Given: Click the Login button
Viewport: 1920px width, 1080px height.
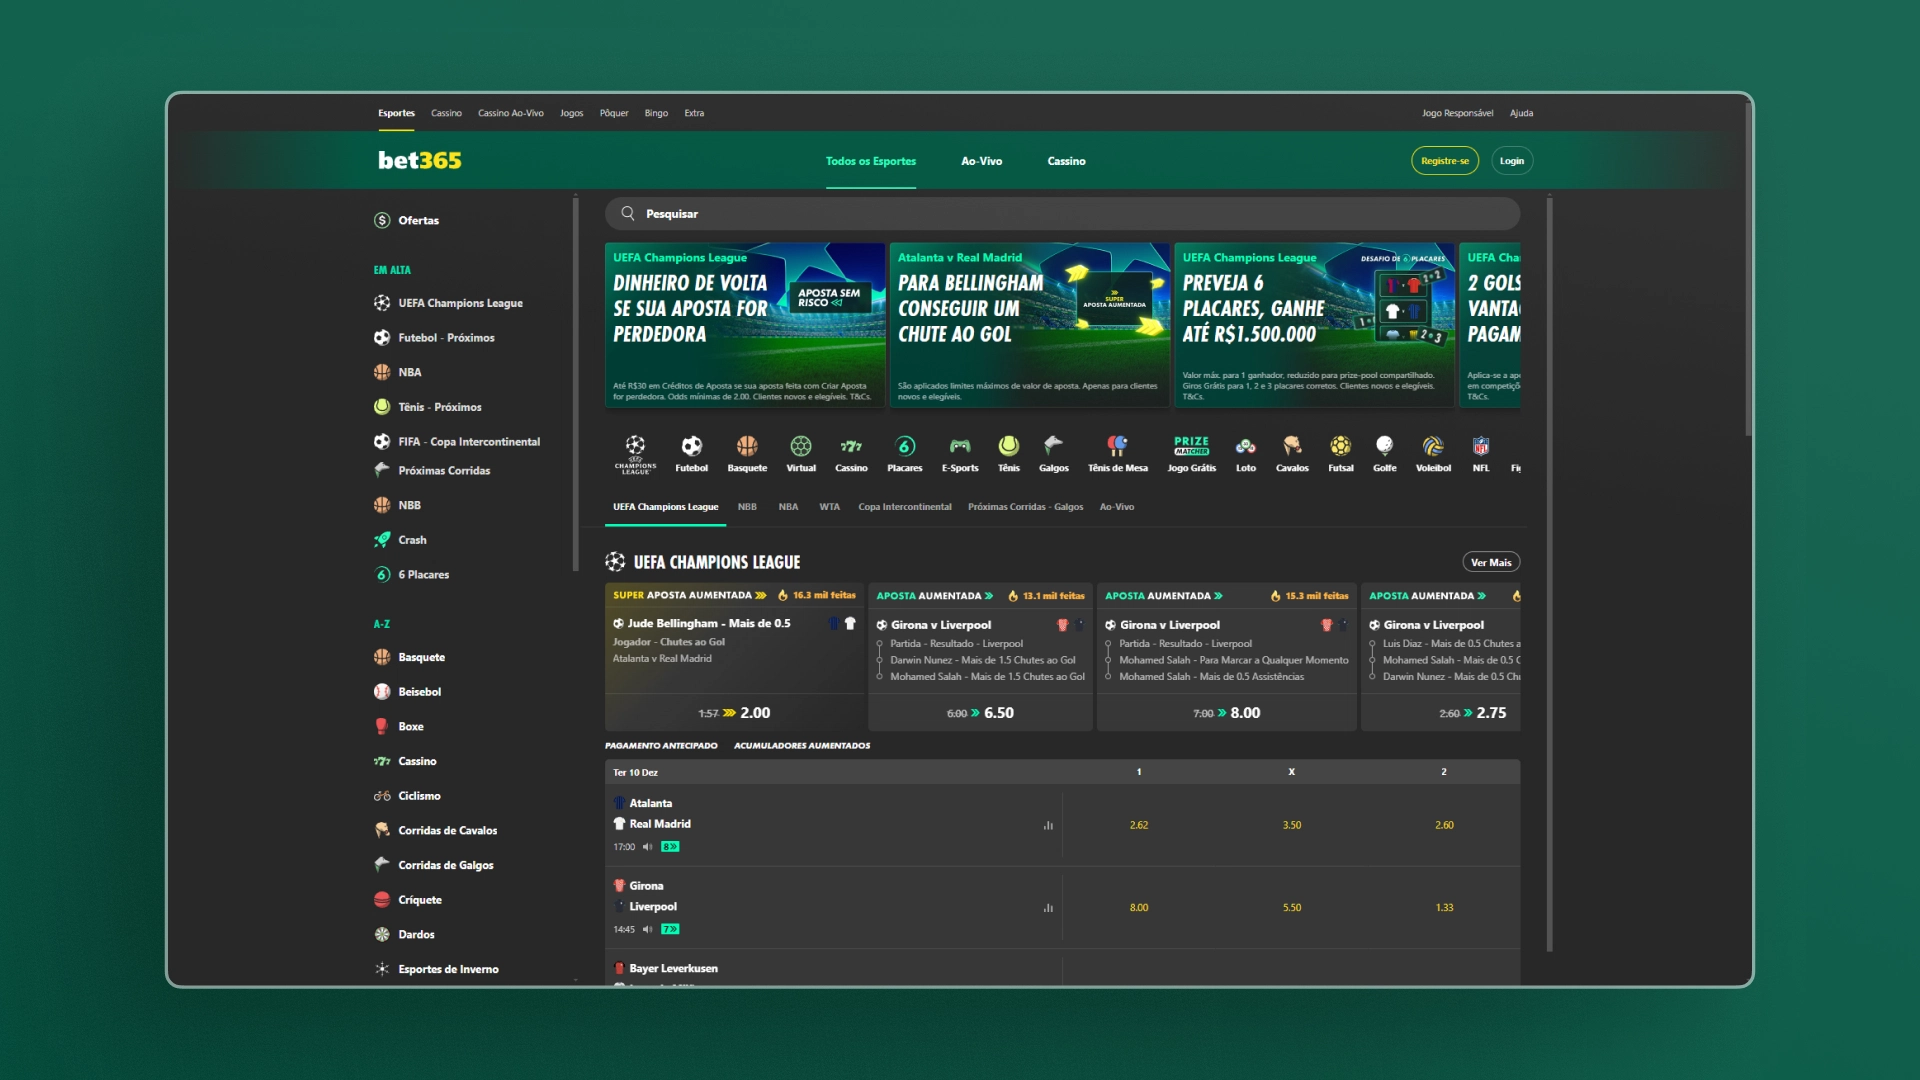Looking at the screenshot, I should [1510, 161].
